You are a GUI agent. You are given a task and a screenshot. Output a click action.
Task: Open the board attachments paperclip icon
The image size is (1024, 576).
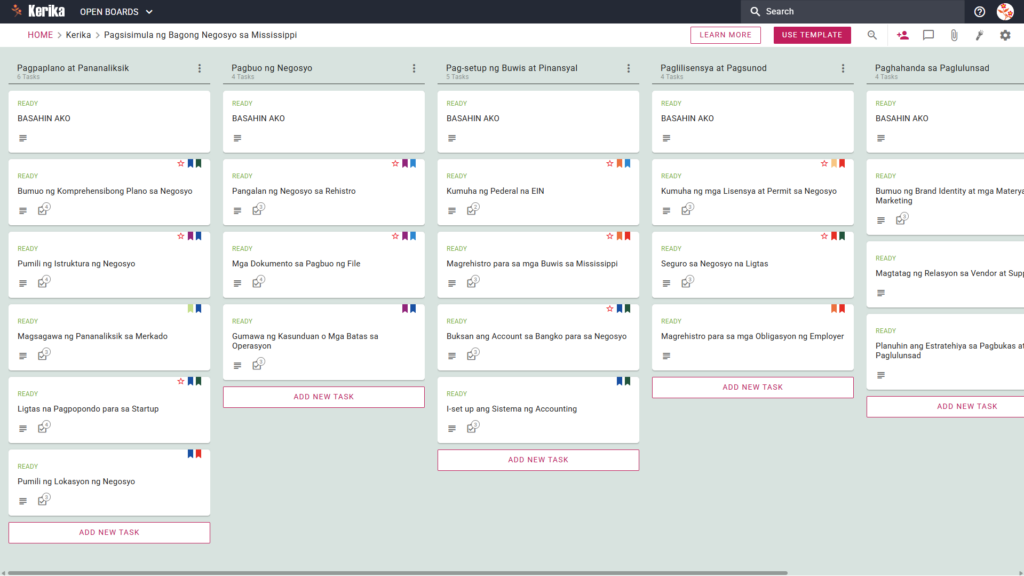pos(954,35)
